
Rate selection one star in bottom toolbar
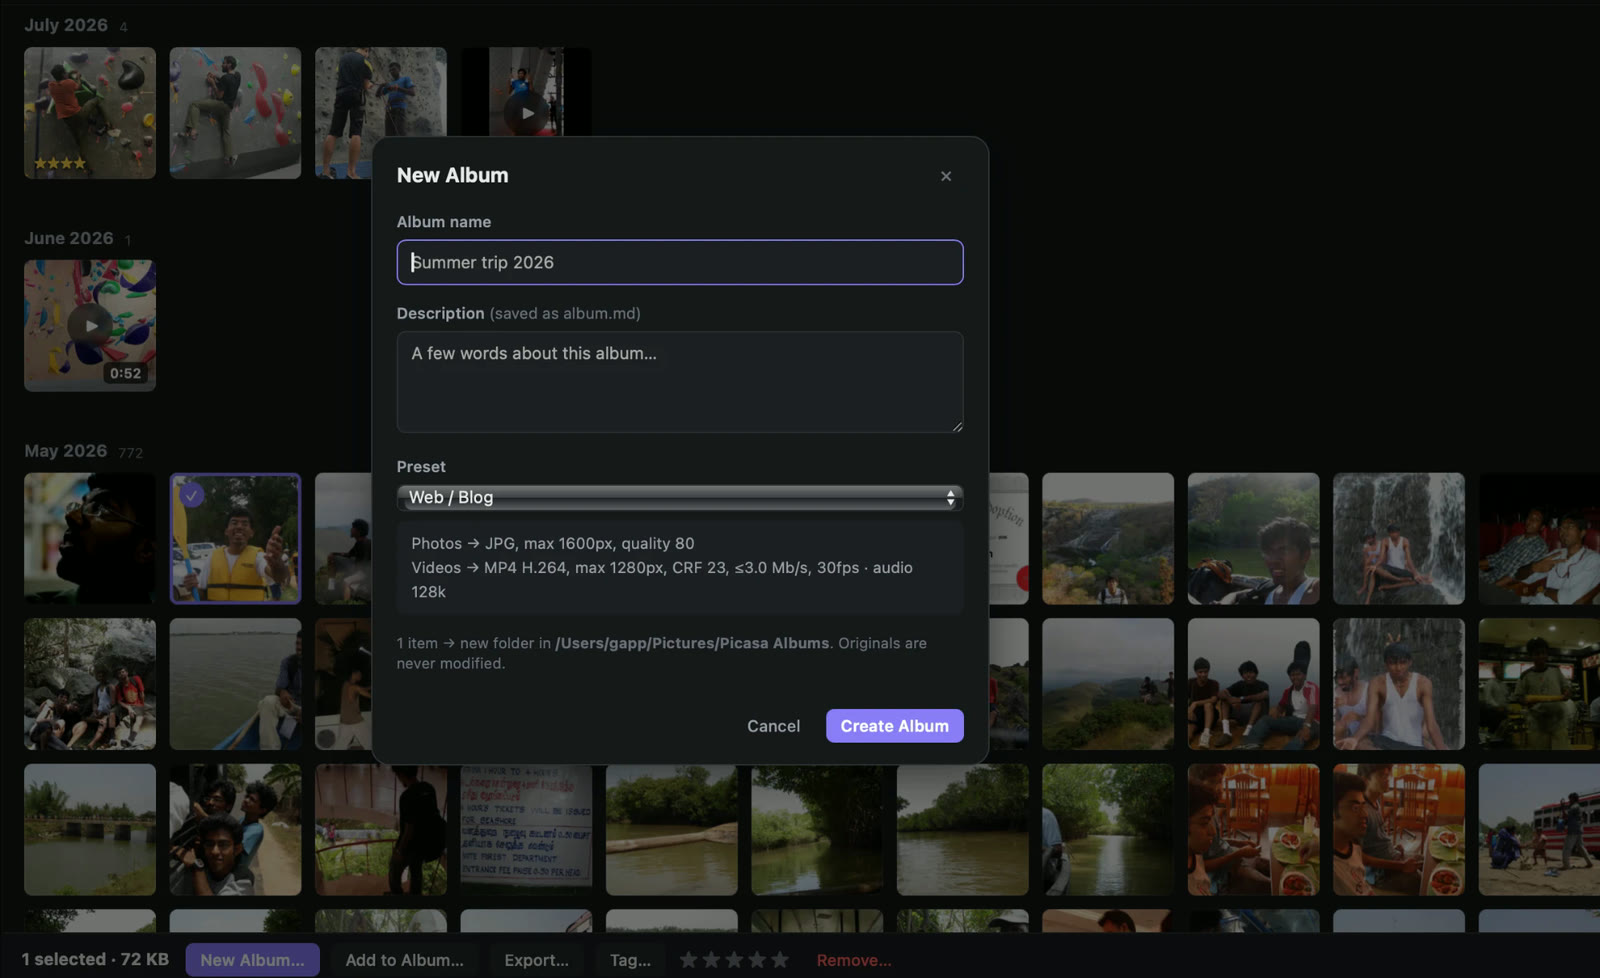pyautogui.click(x=688, y=960)
